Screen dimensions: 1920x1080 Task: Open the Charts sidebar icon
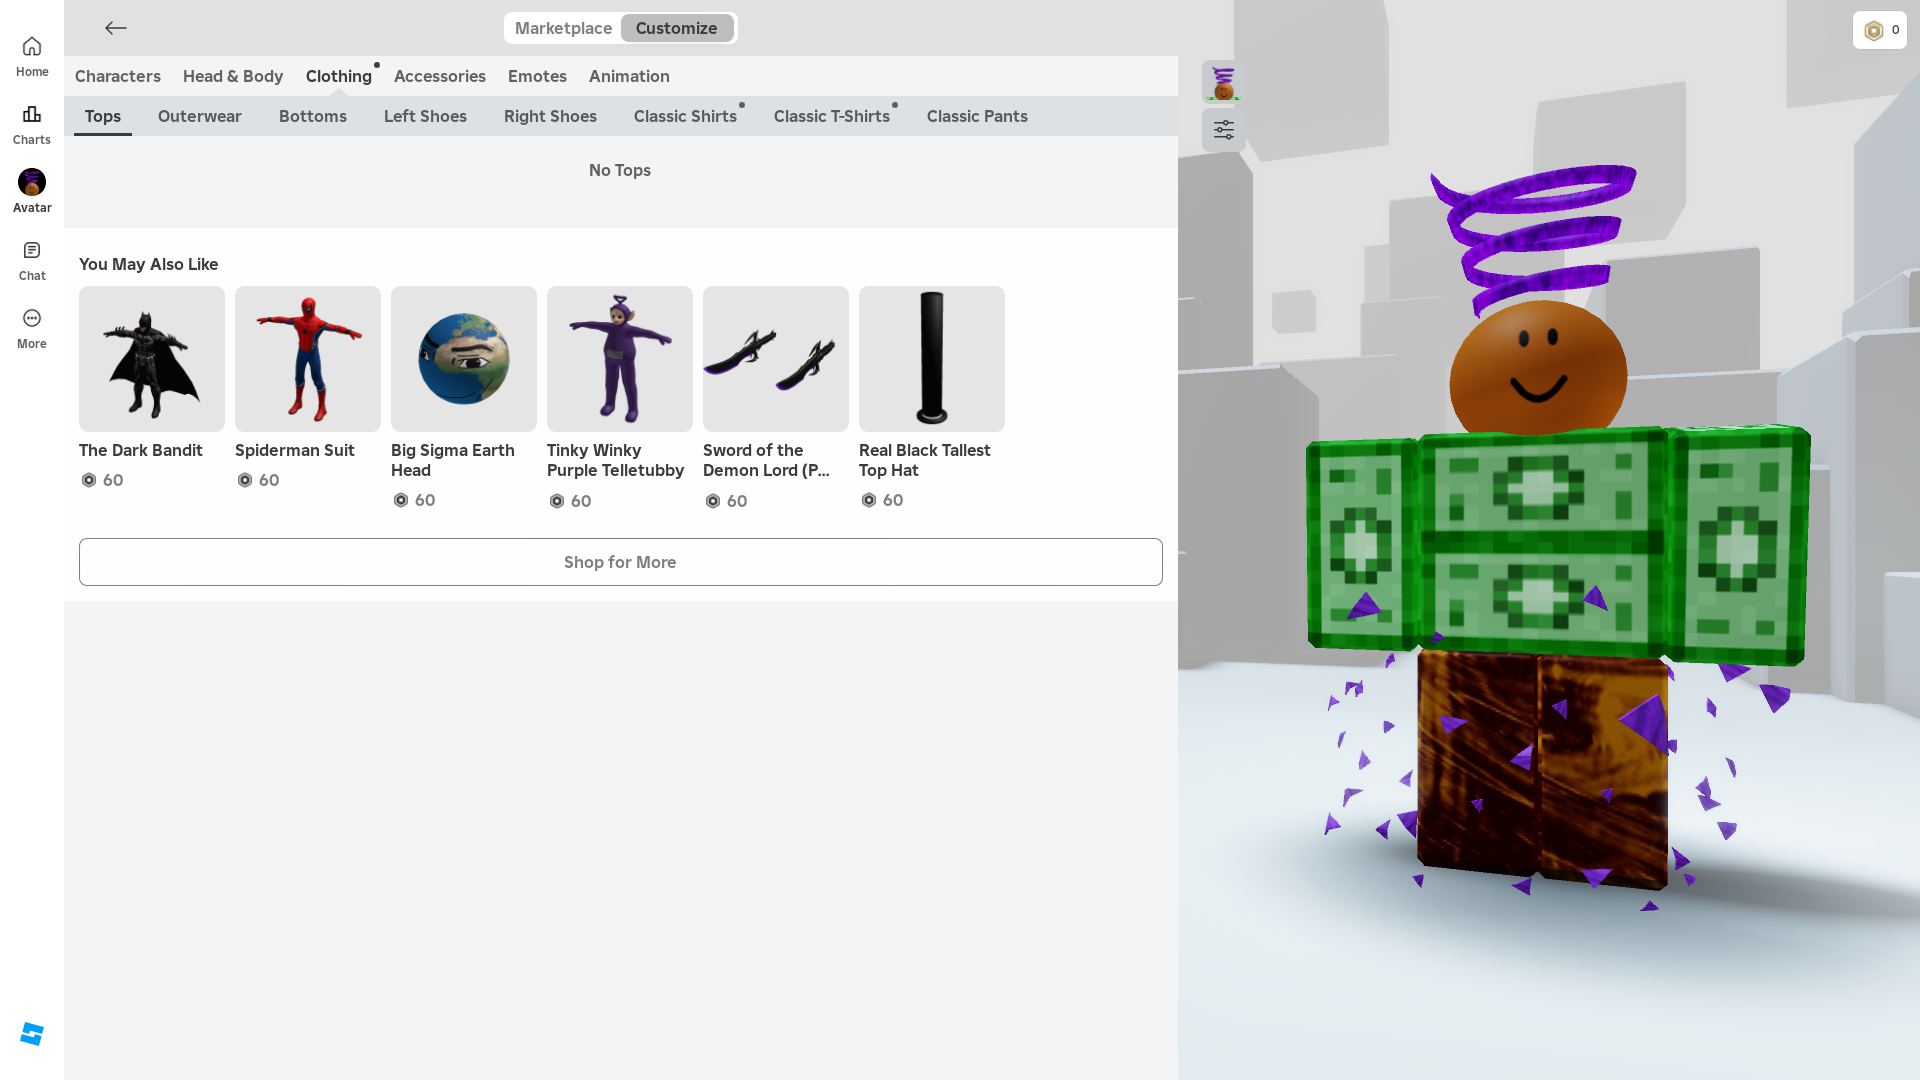(x=32, y=115)
